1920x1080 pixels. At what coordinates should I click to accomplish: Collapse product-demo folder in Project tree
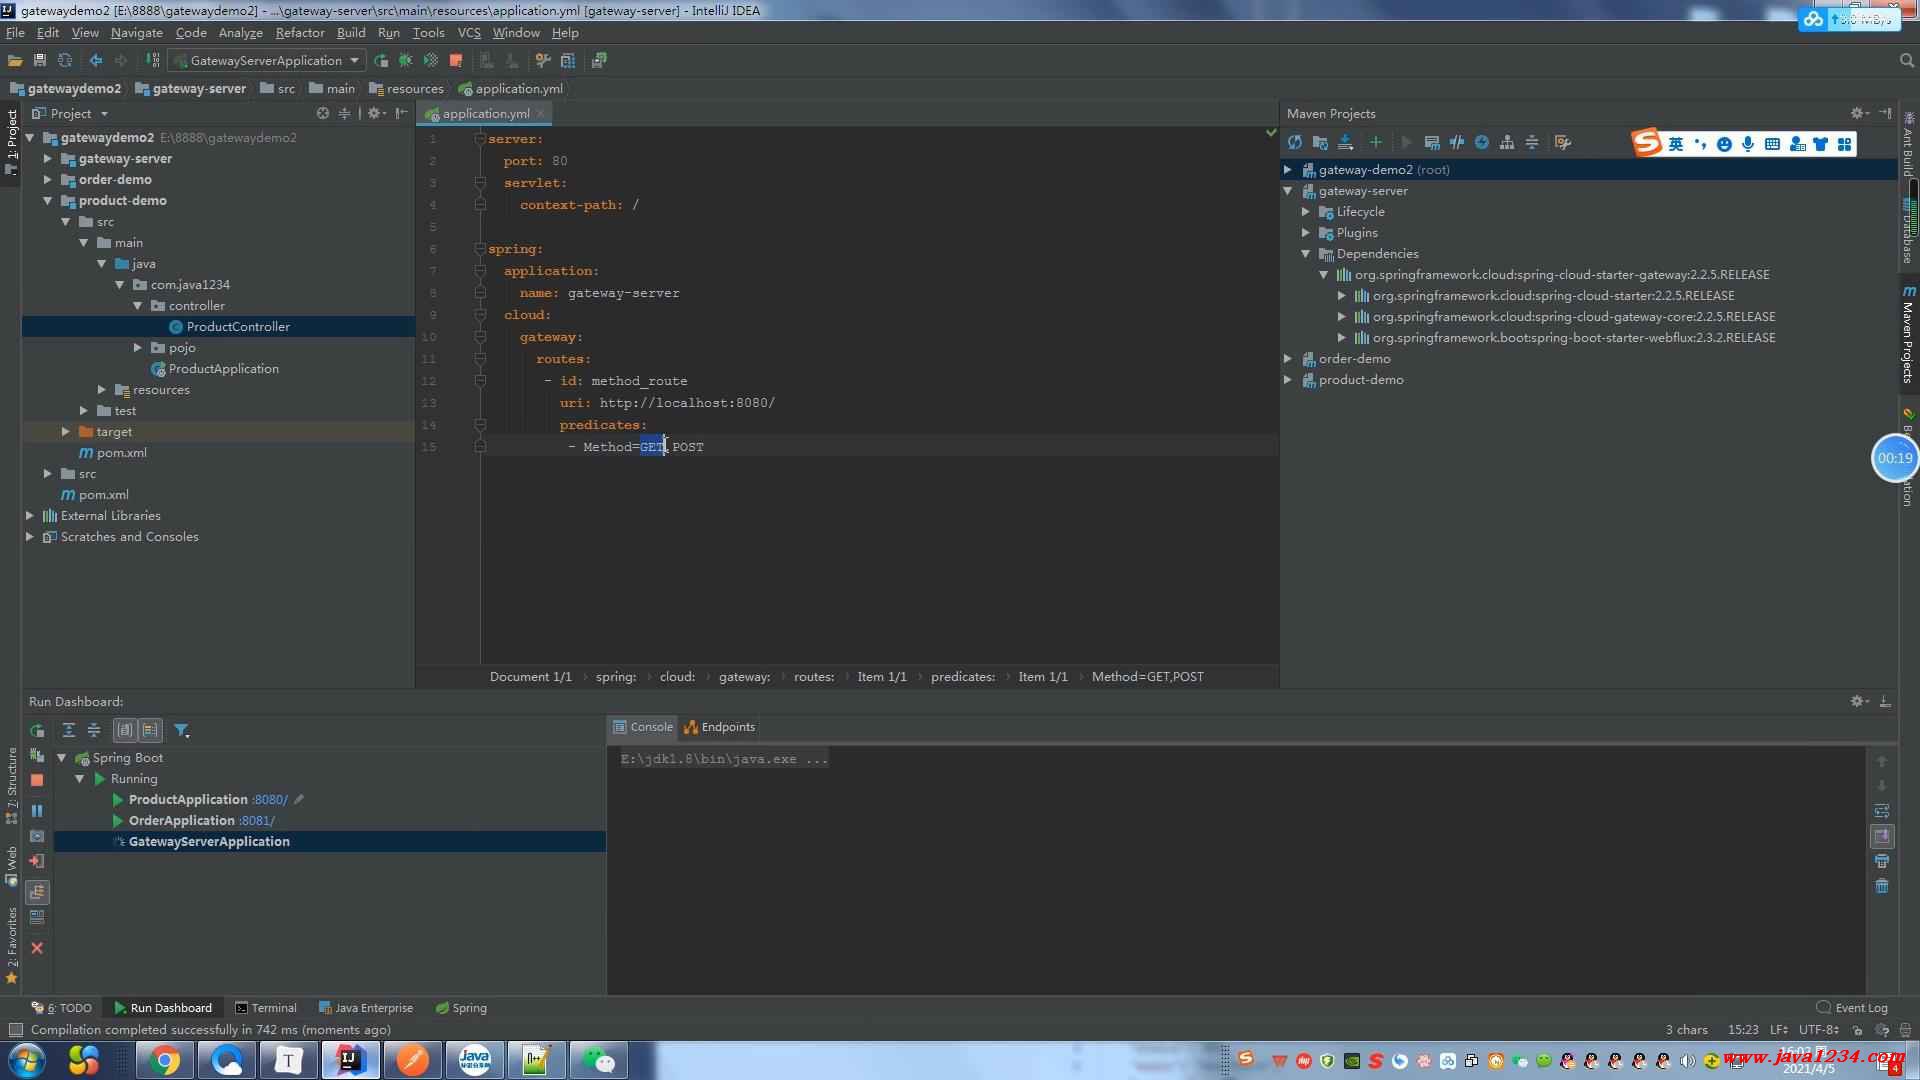47,200
